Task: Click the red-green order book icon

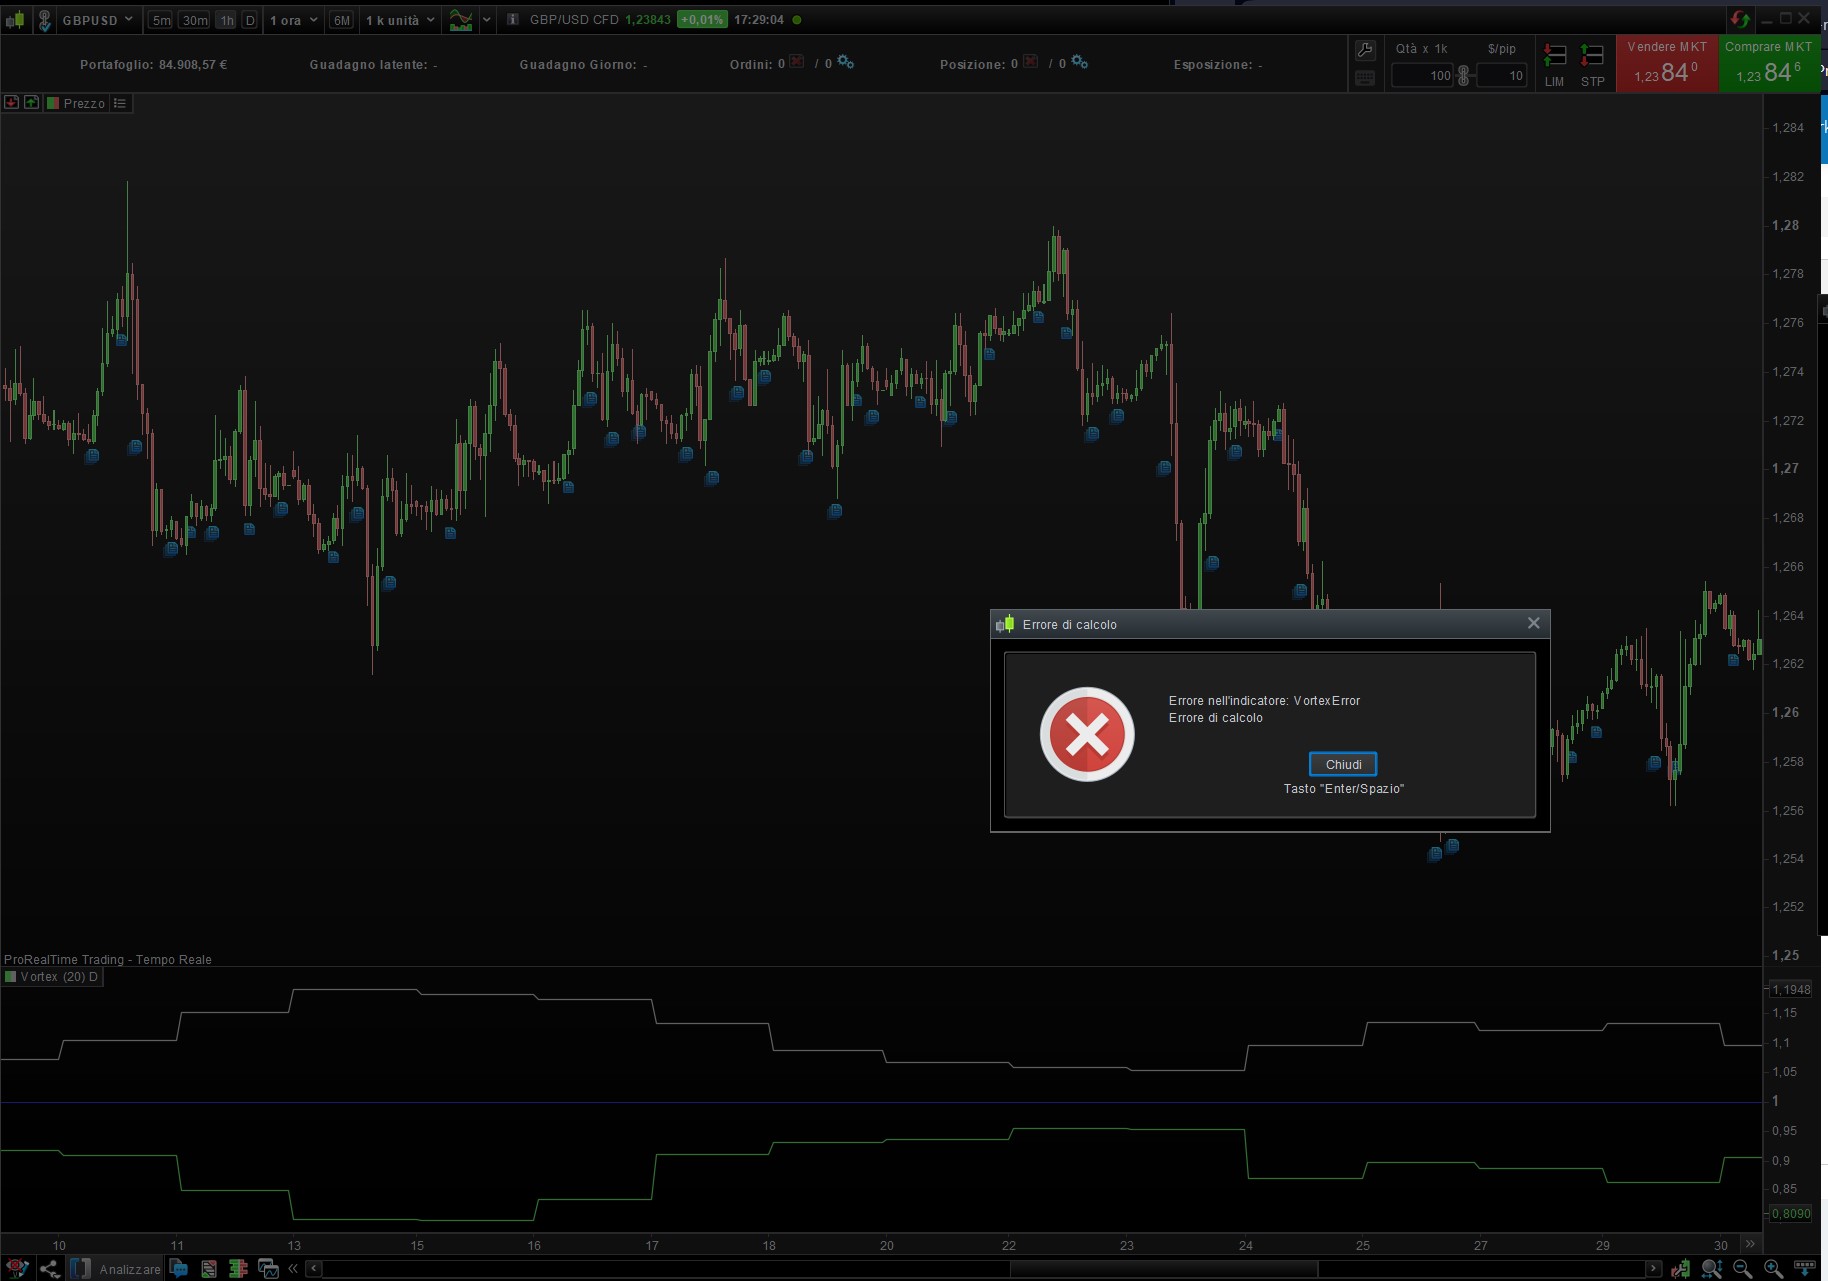Action: tap(238, 1269)
